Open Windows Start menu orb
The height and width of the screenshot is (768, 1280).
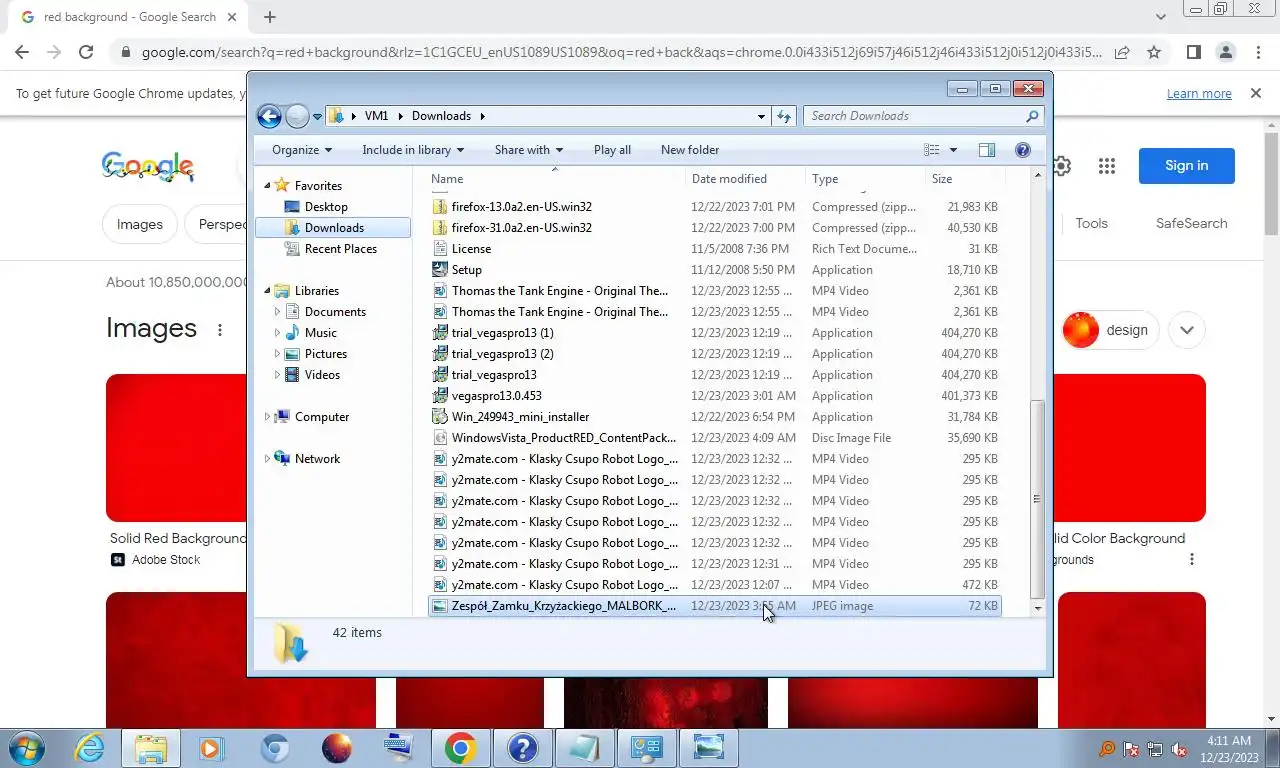click(x=27, y=747)
